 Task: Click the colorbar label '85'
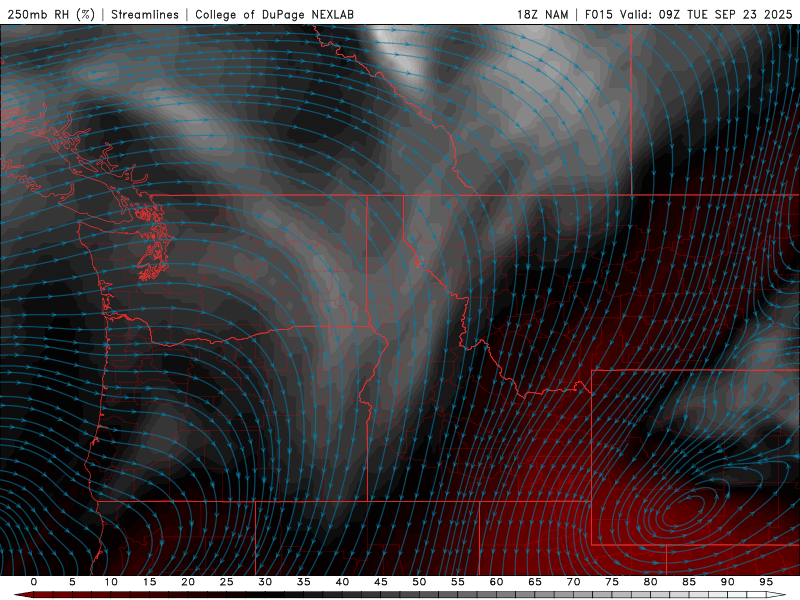(689, 582)
